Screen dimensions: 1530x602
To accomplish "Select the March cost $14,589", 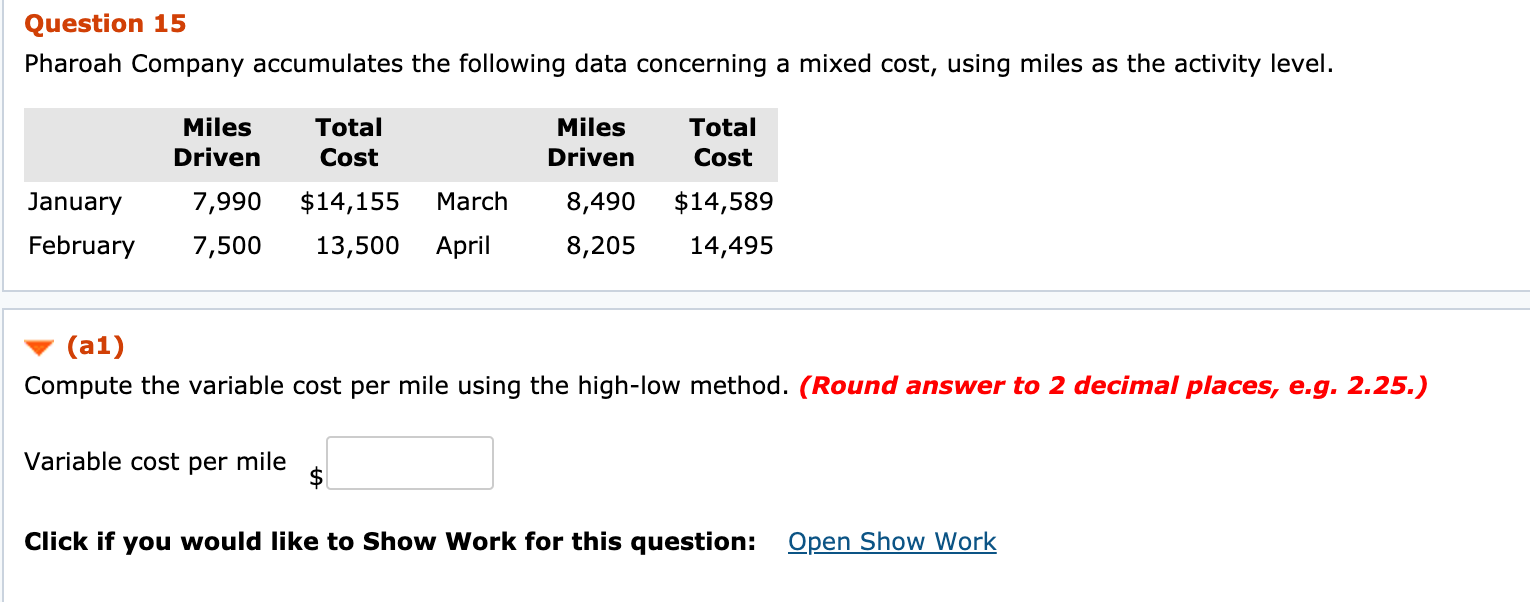I will 723,201.
